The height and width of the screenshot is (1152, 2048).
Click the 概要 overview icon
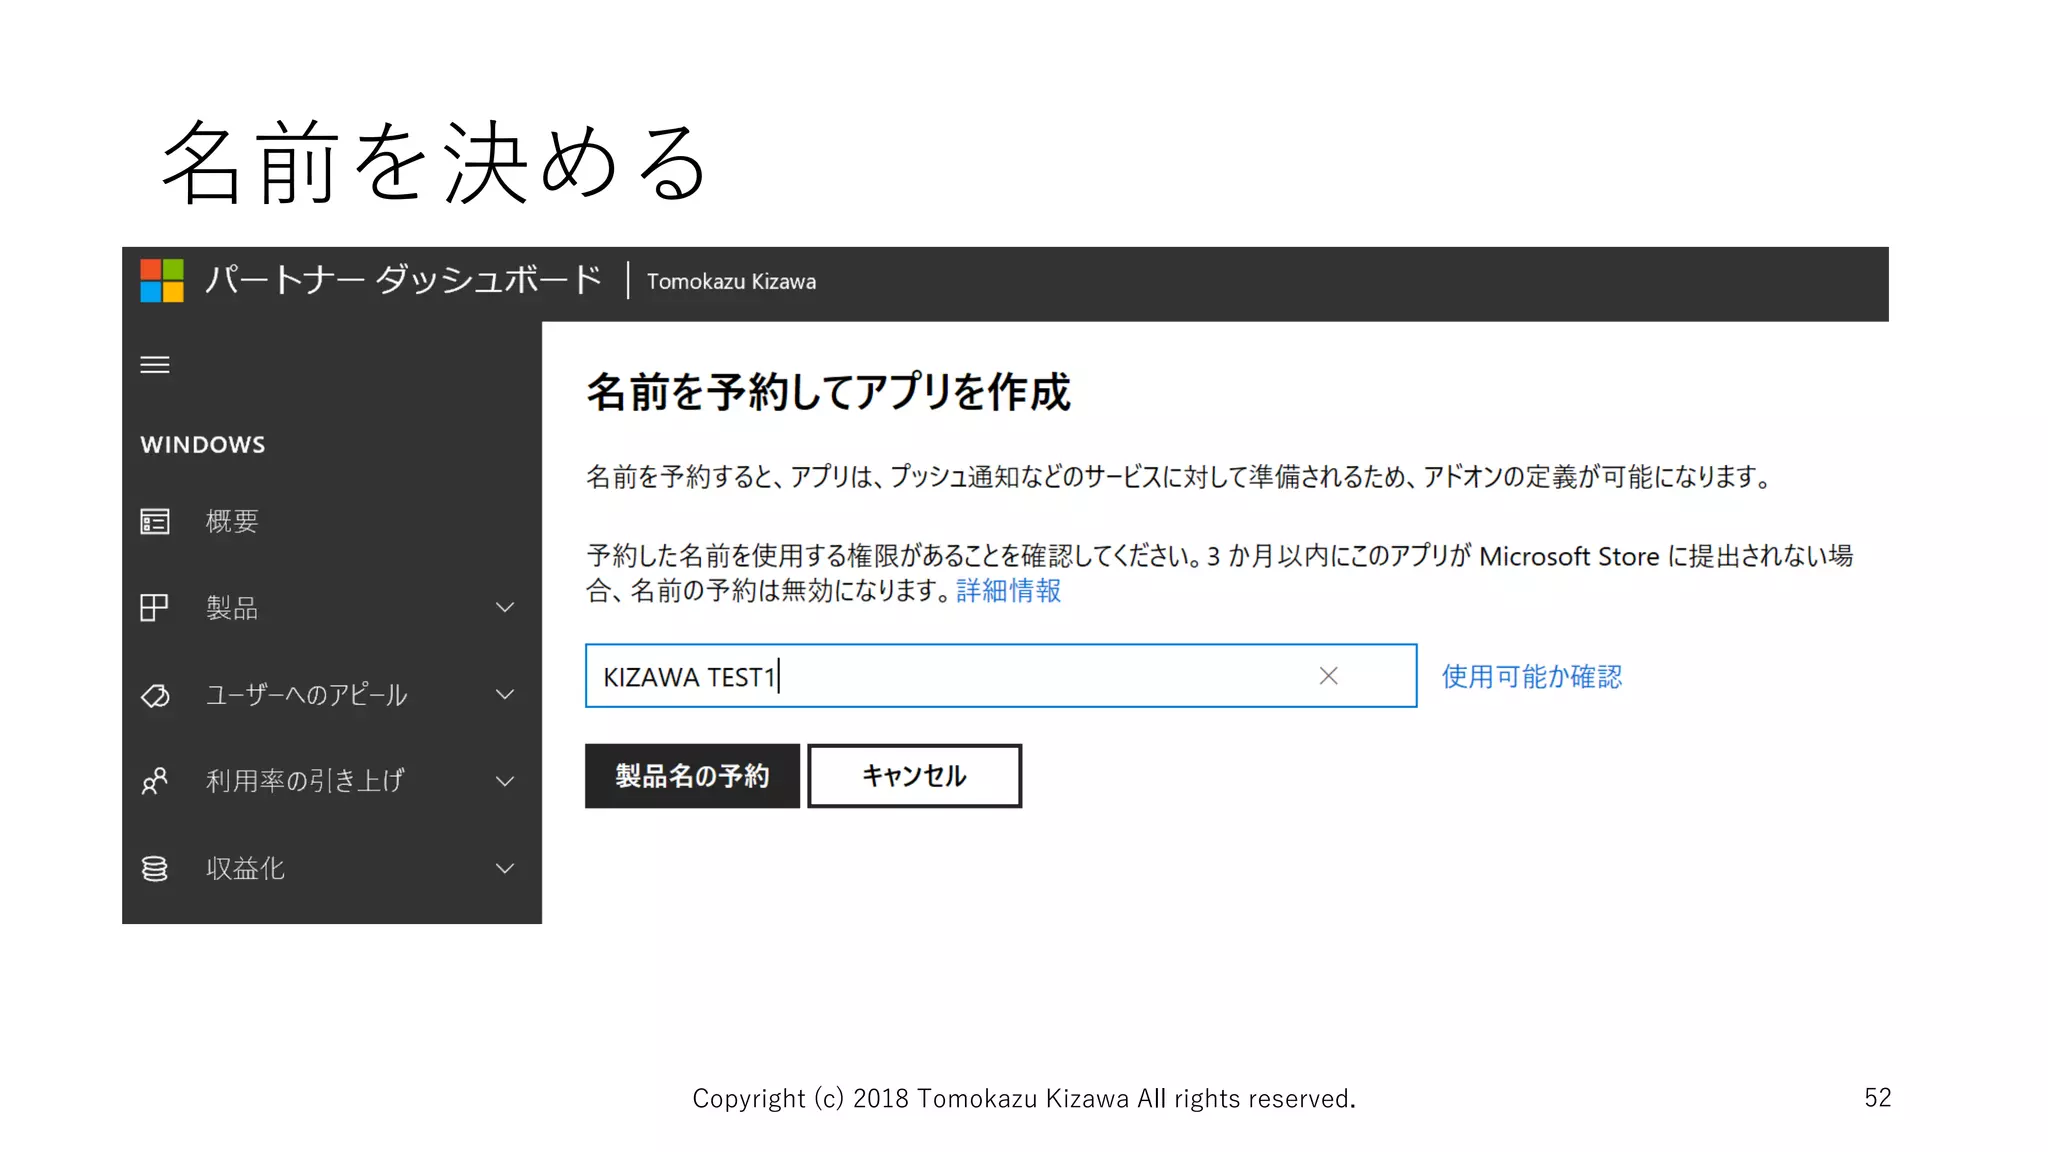point(154,521)
